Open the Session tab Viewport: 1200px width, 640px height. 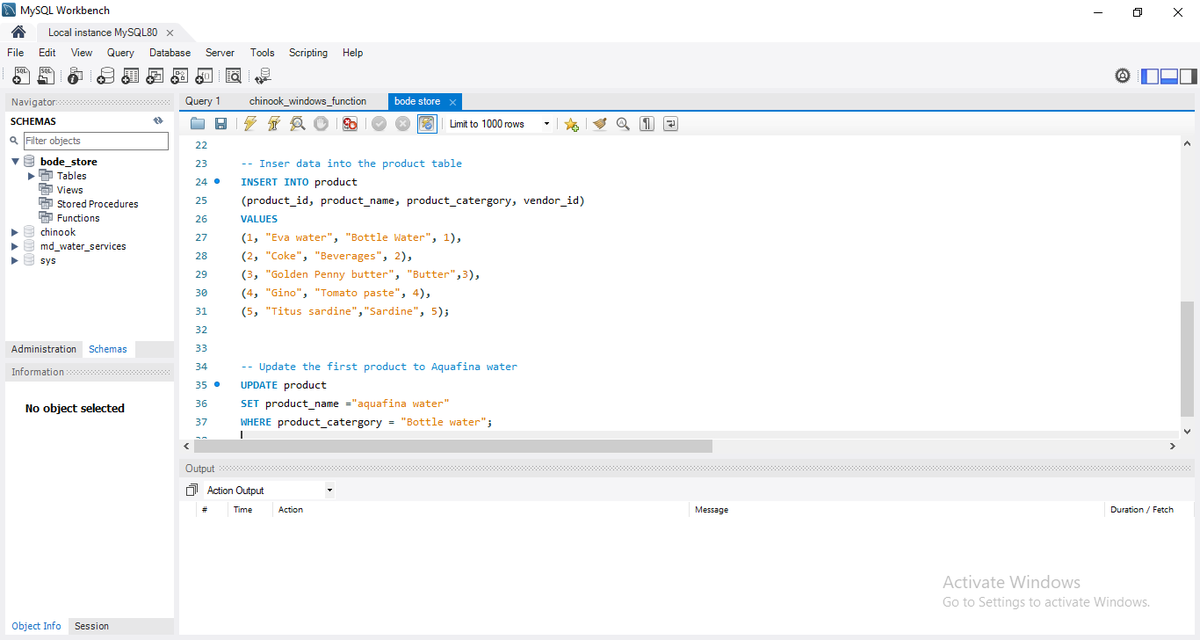91,626
